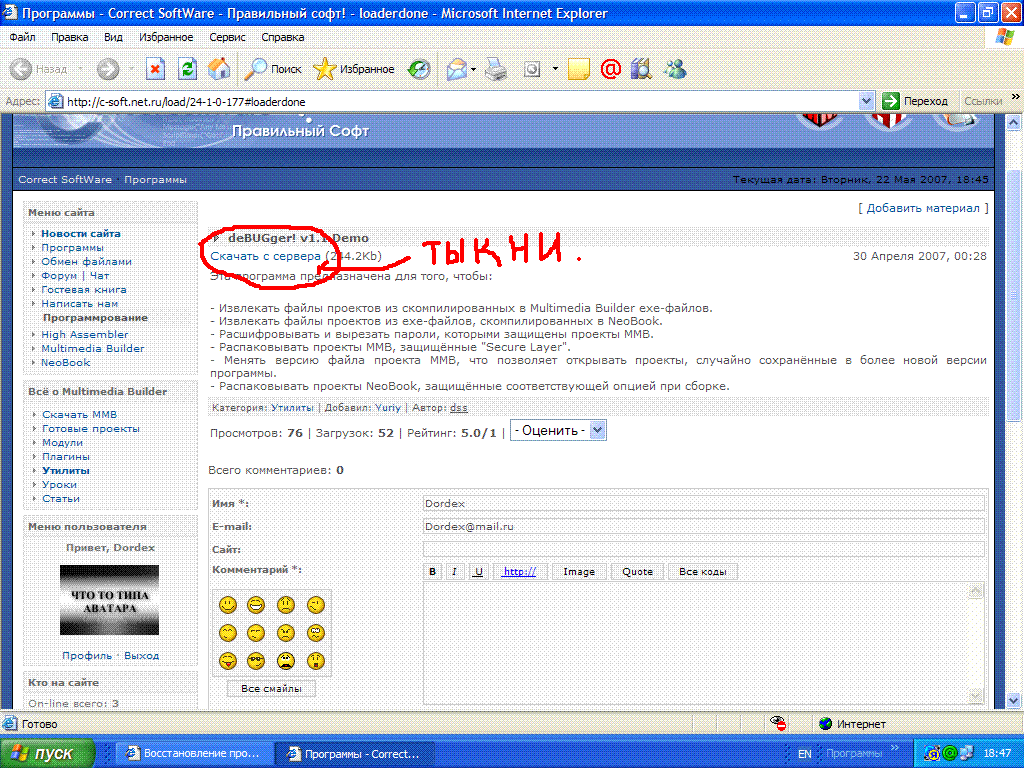This screenshot has height=768, width=1024.
Task: Open dropdown arrow beside edit icon
Action: [555, 69]
